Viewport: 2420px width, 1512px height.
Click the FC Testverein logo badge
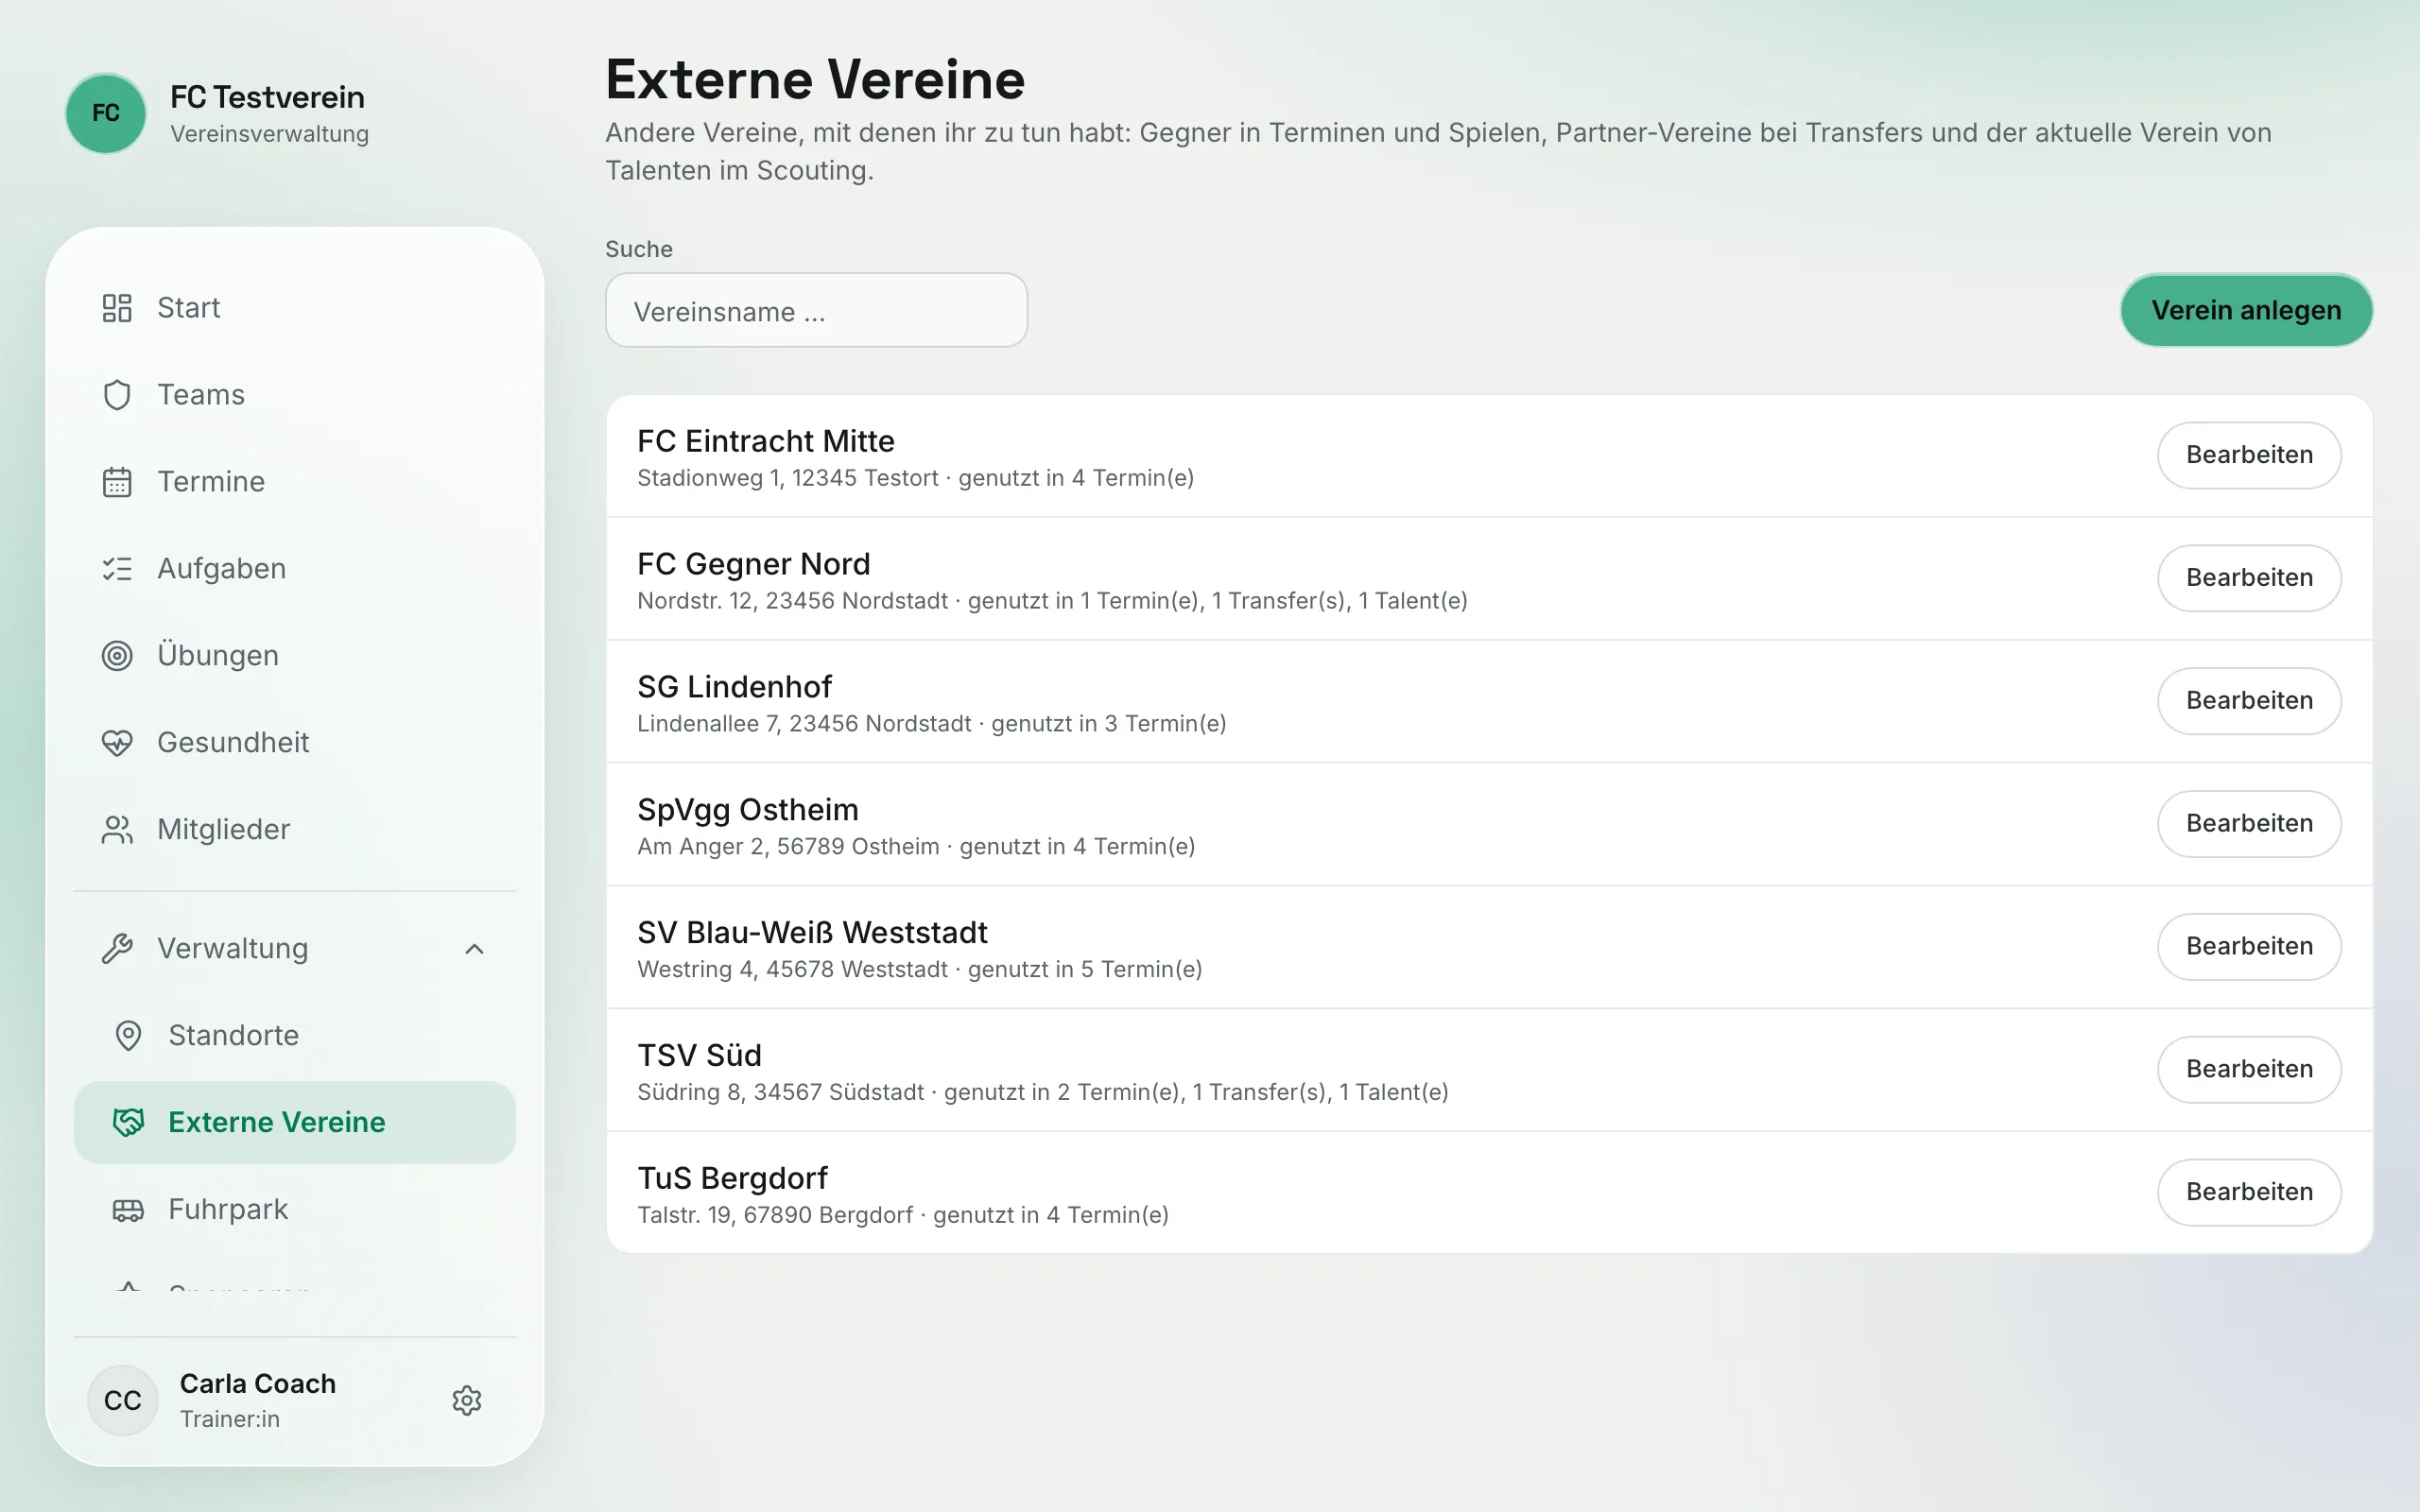(x=106, y=113)
